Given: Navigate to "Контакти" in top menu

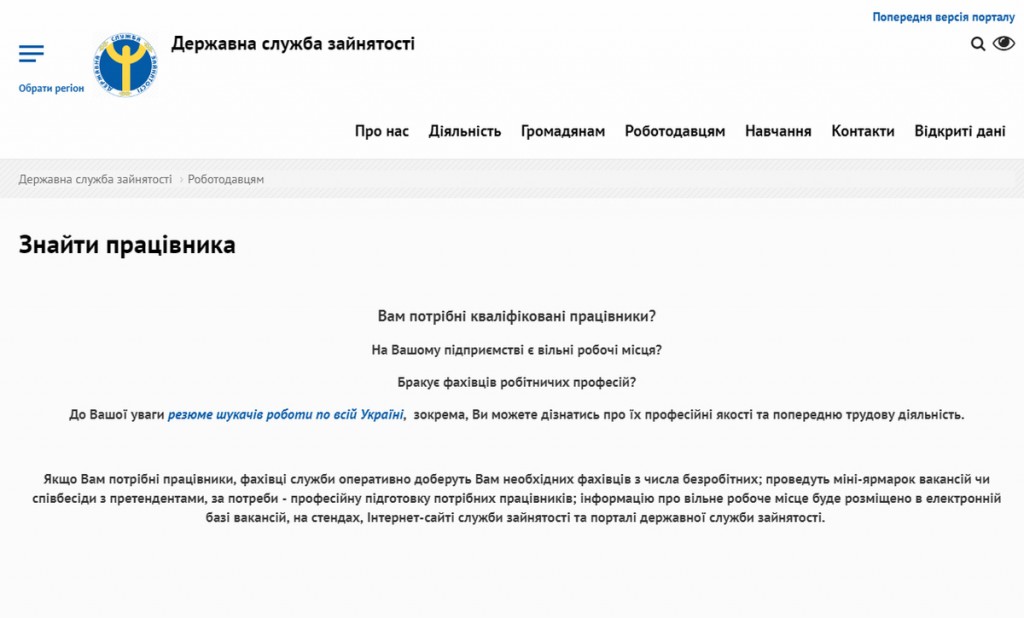Looking at the screenshot, I should (x=863, y=131).
